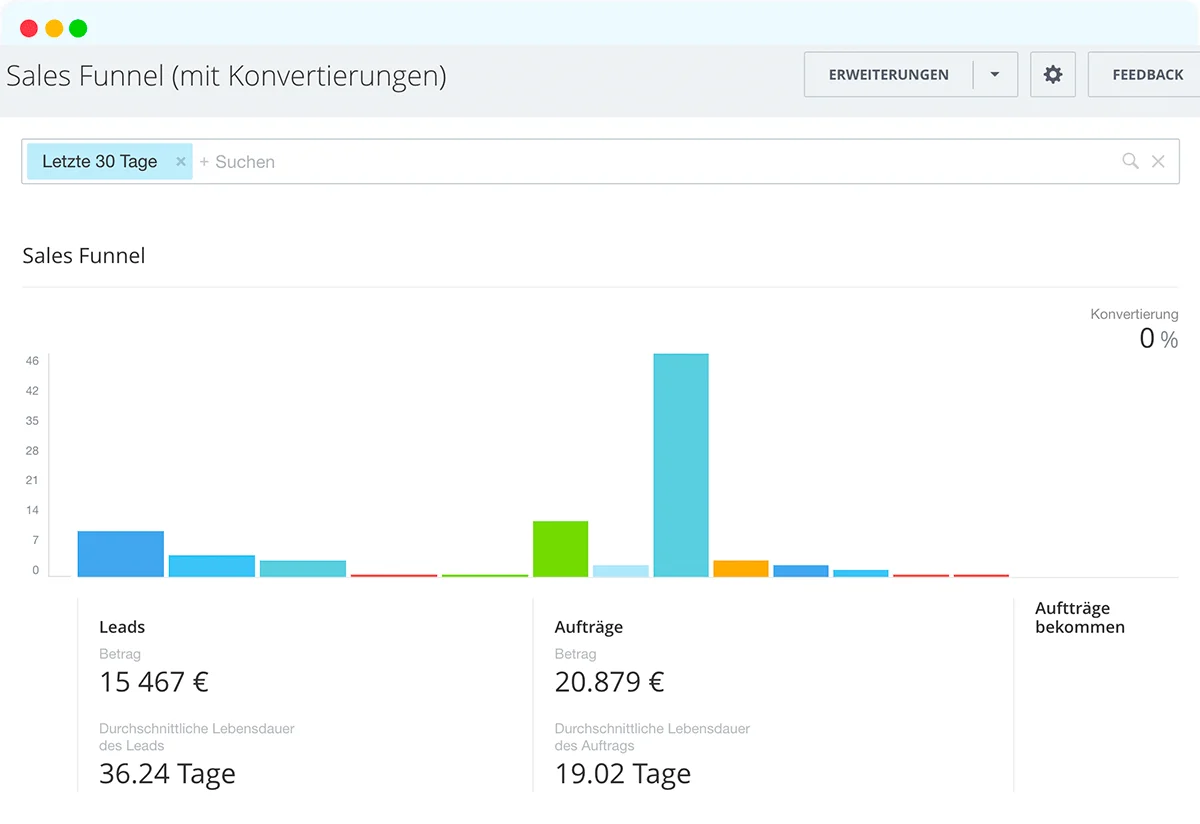Remove the Letzte 30 Tage filter chip

click(181, 161)
